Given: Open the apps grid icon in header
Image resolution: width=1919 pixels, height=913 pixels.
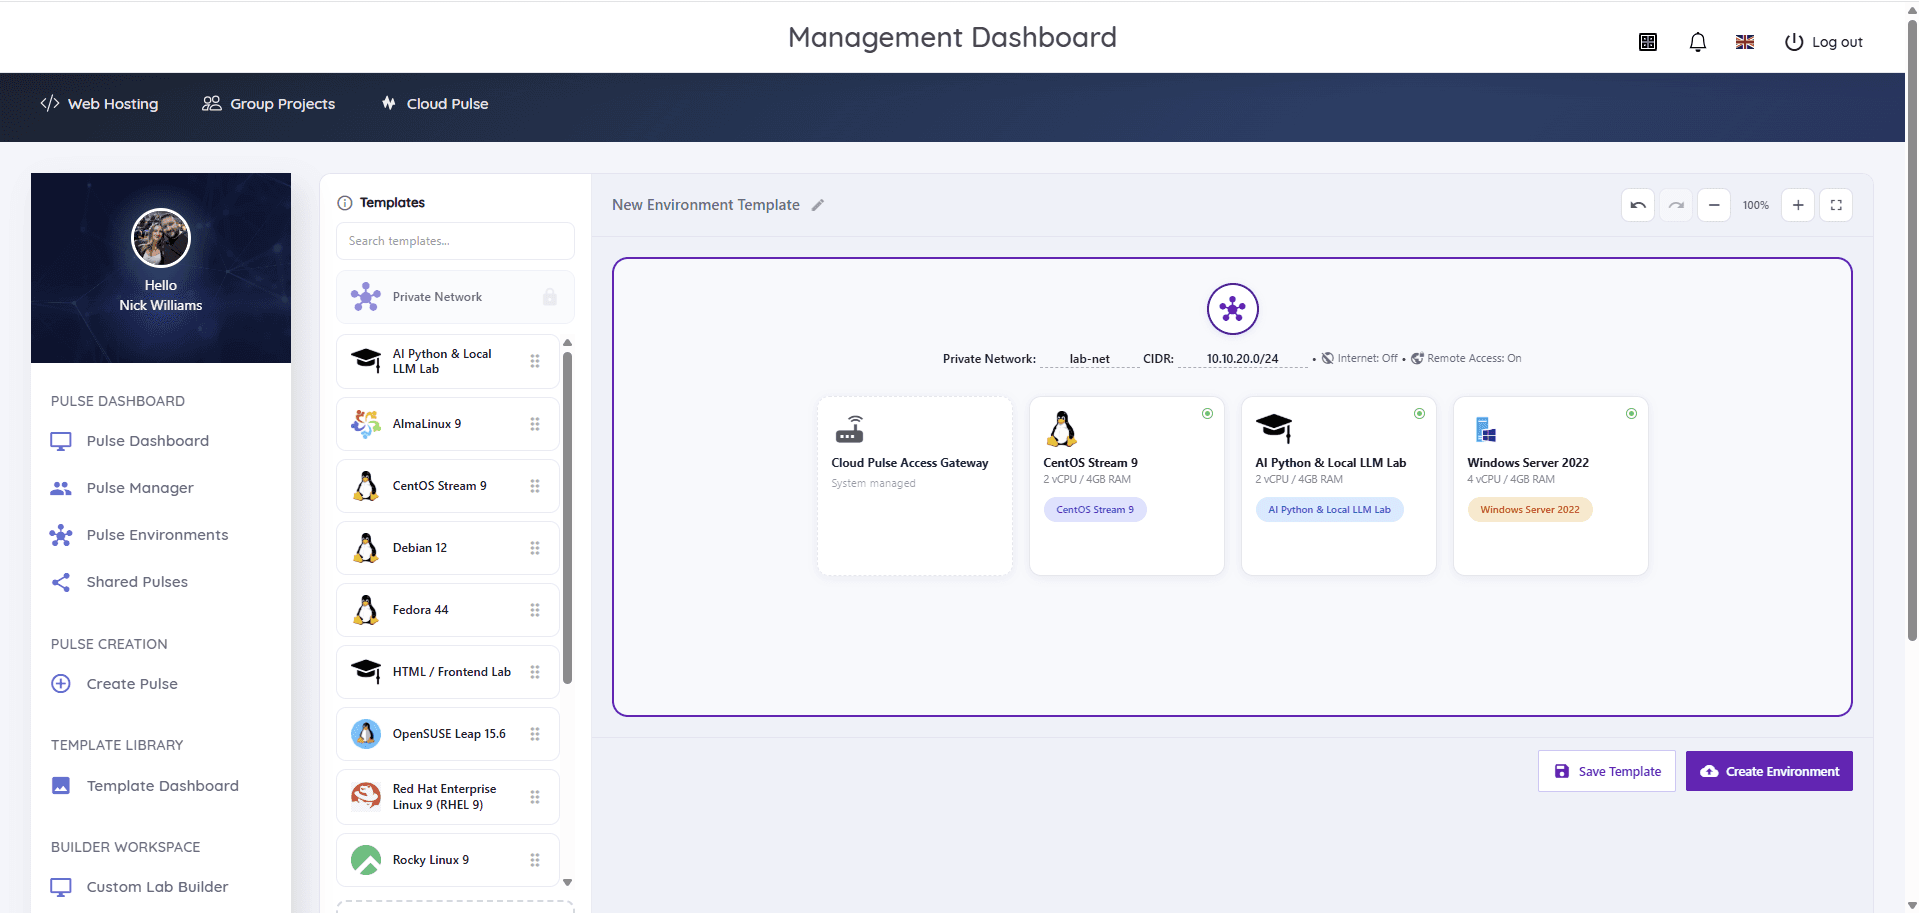Looking at the screenshot, I should (1648, 42).
